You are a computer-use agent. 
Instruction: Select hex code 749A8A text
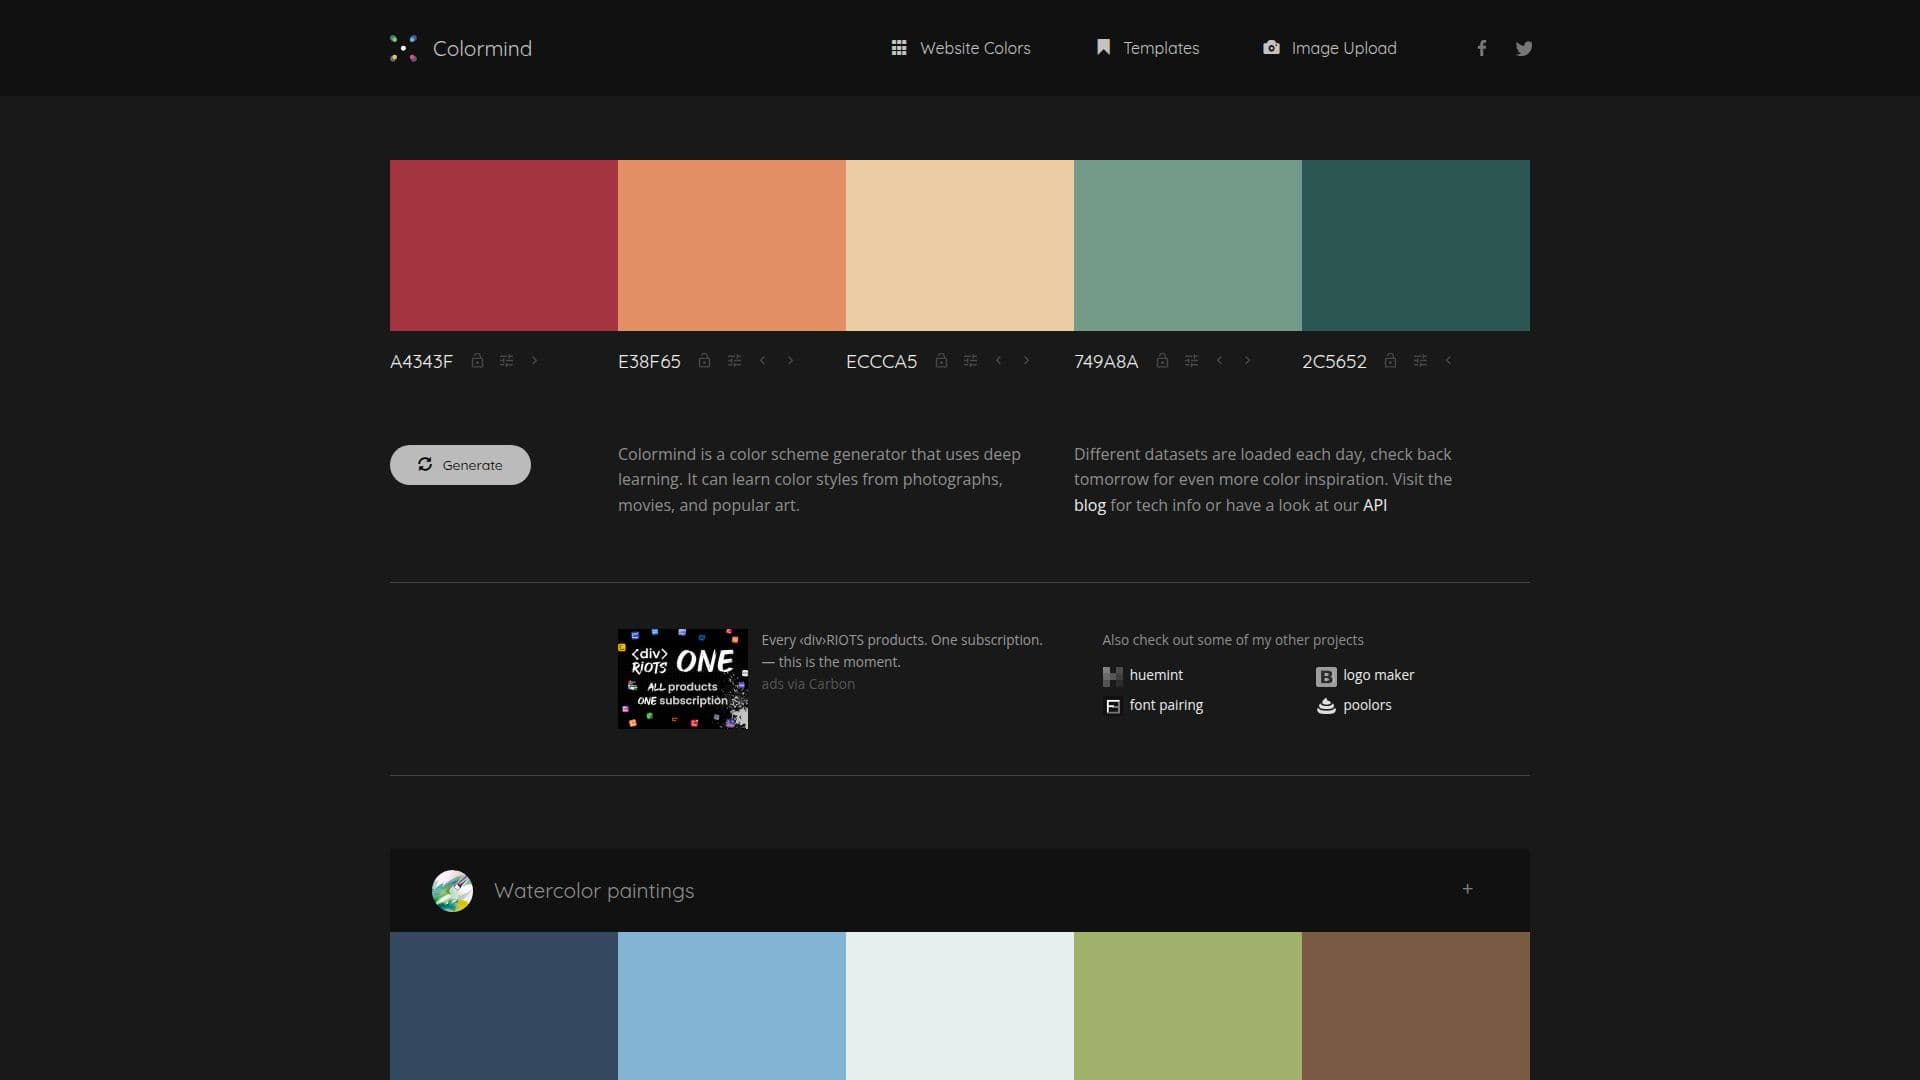click(1106, 362)
